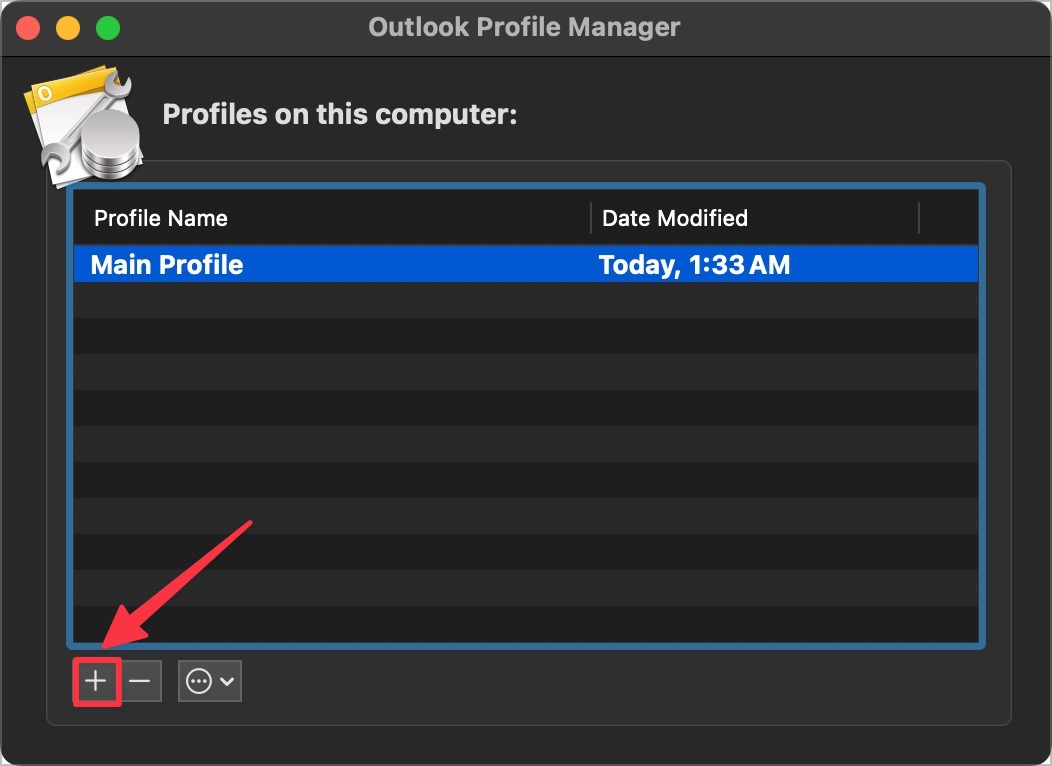
Task: Click the Outlook Profile Manager title text
Action: coord(523,27)
